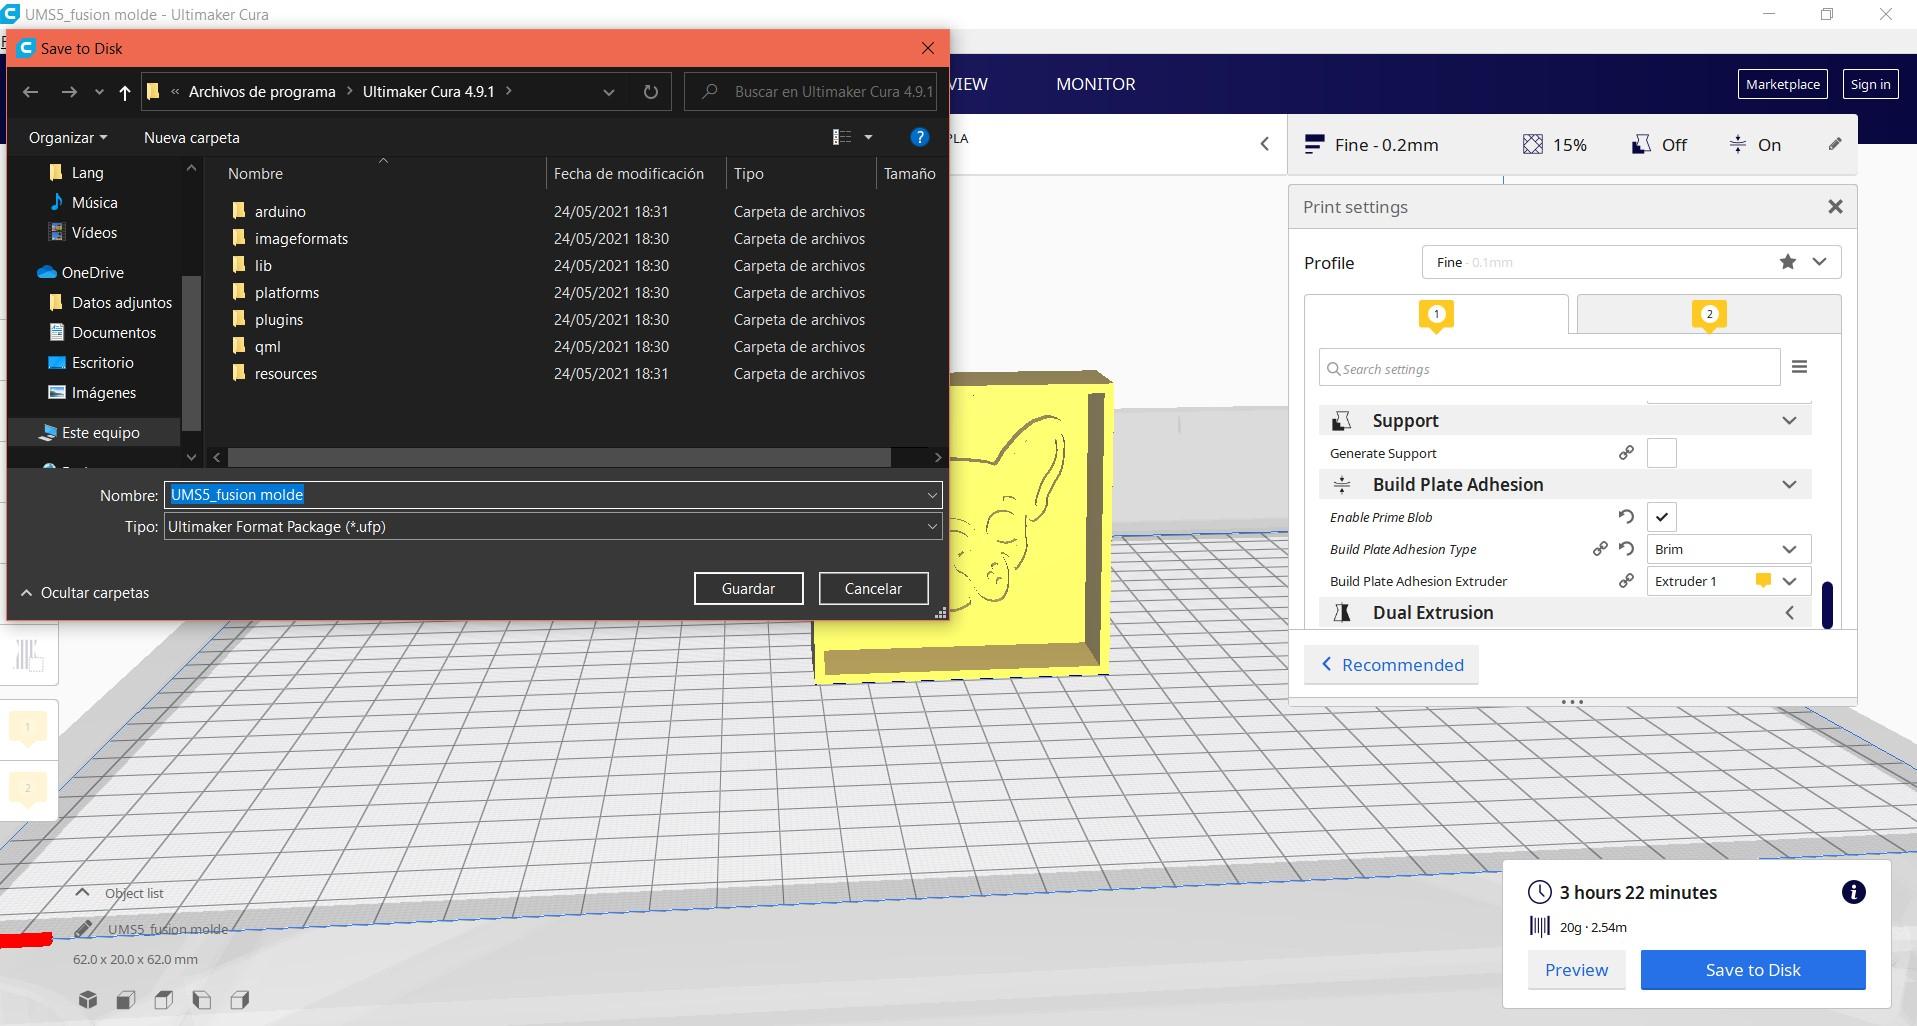Select the top view cube icon
This screenshot has width=1917, height=1026.
click(164, 999)
